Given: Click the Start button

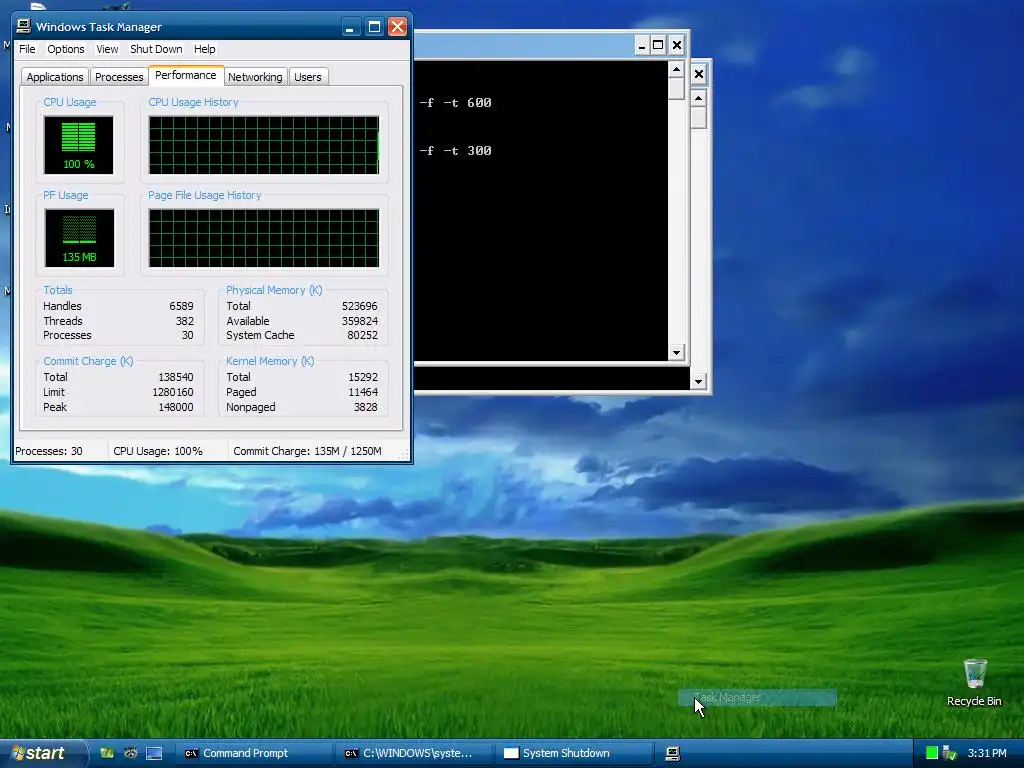Looking at the screenshot, I should coord(43,753).
